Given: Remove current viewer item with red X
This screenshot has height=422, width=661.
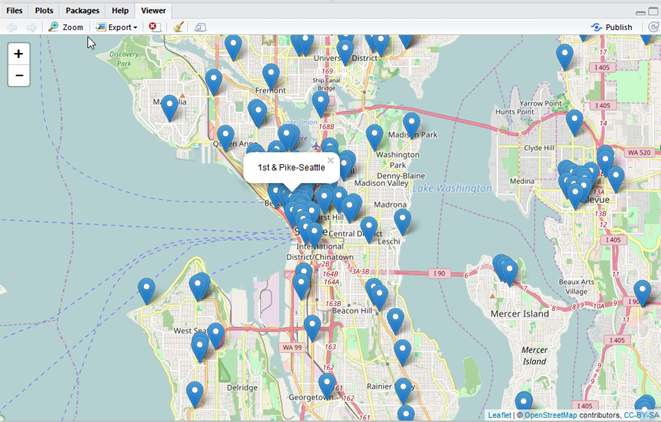Looking at the screenshot, I should pos(154,27).
